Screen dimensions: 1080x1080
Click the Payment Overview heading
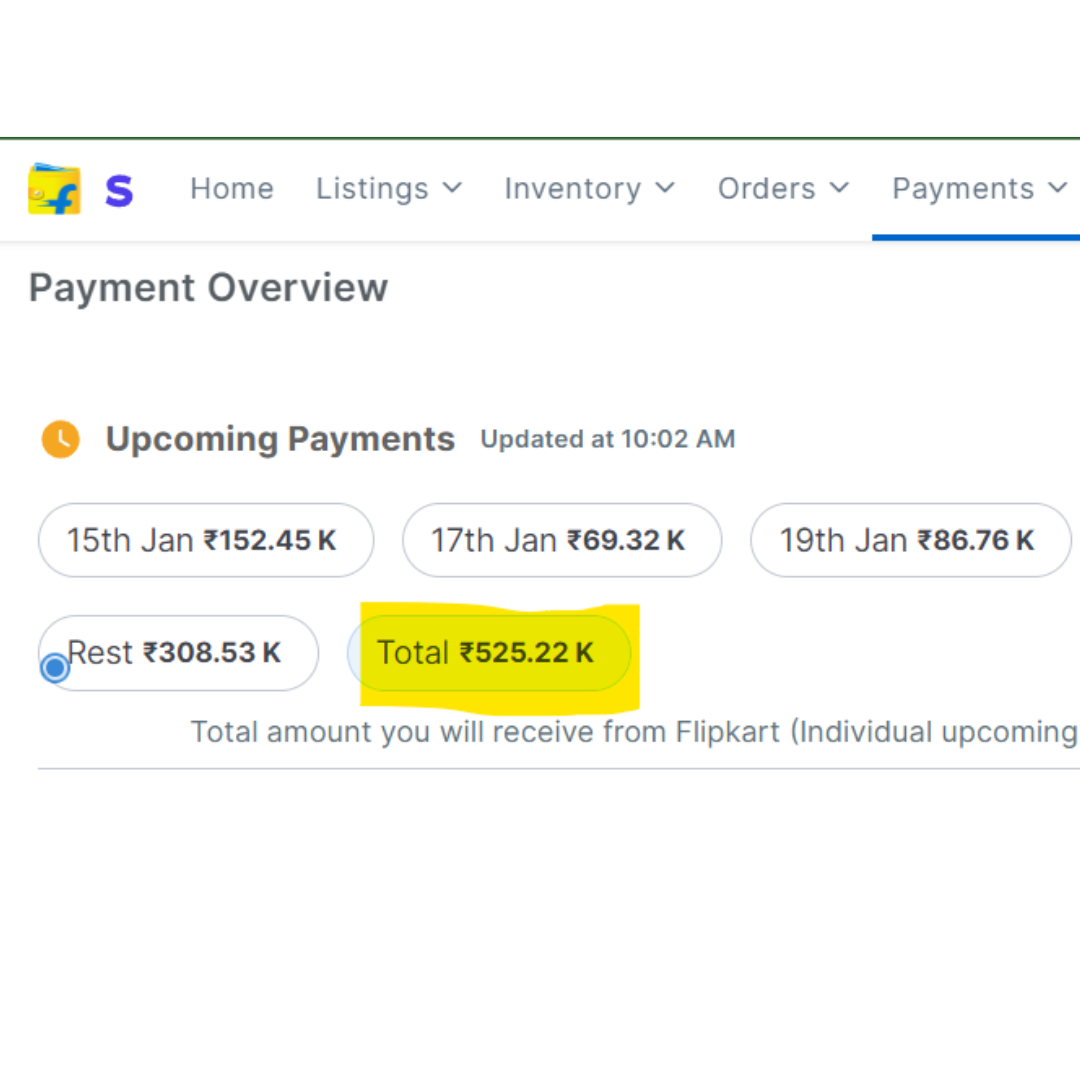(x=208, y=288)
